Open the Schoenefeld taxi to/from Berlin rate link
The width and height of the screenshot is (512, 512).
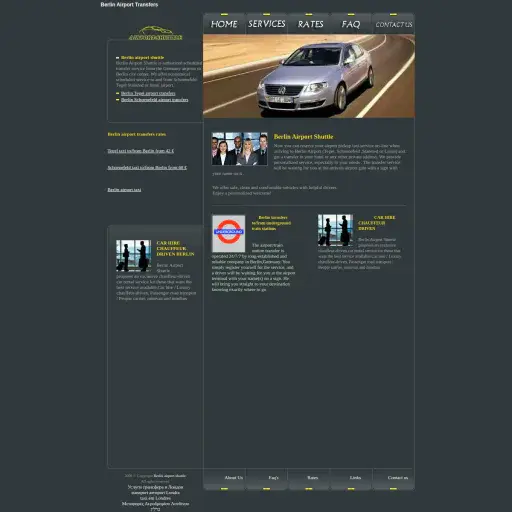(x=147, y=168)
